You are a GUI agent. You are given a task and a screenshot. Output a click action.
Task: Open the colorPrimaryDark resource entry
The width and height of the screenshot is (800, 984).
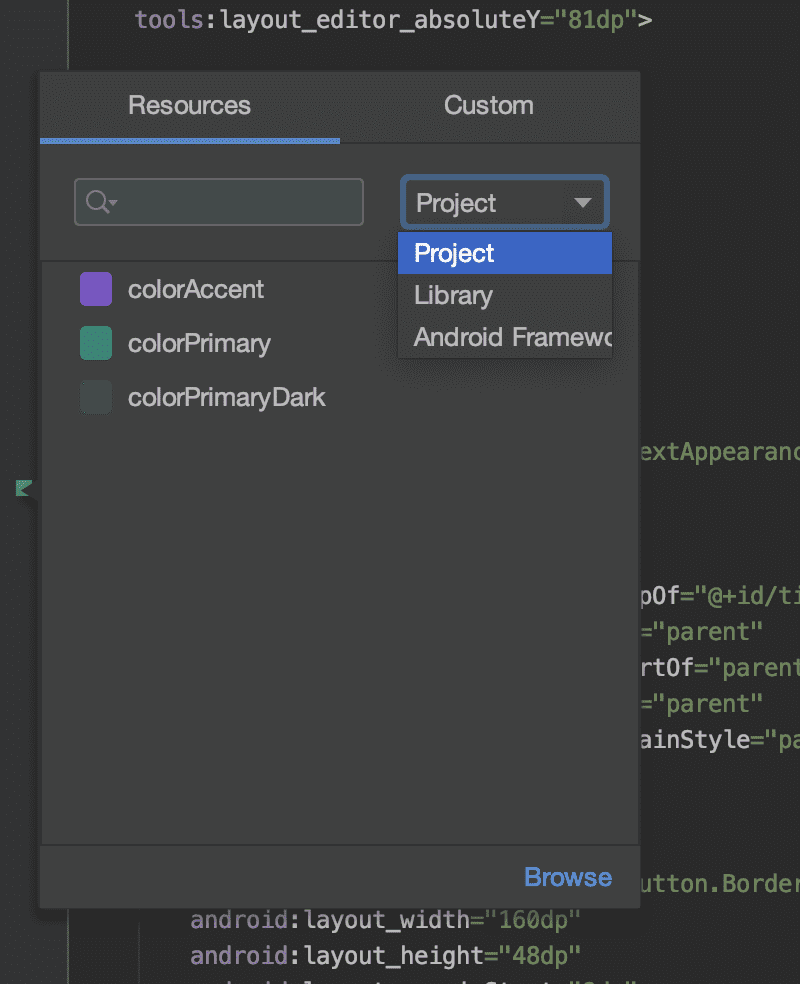[226, 397]
